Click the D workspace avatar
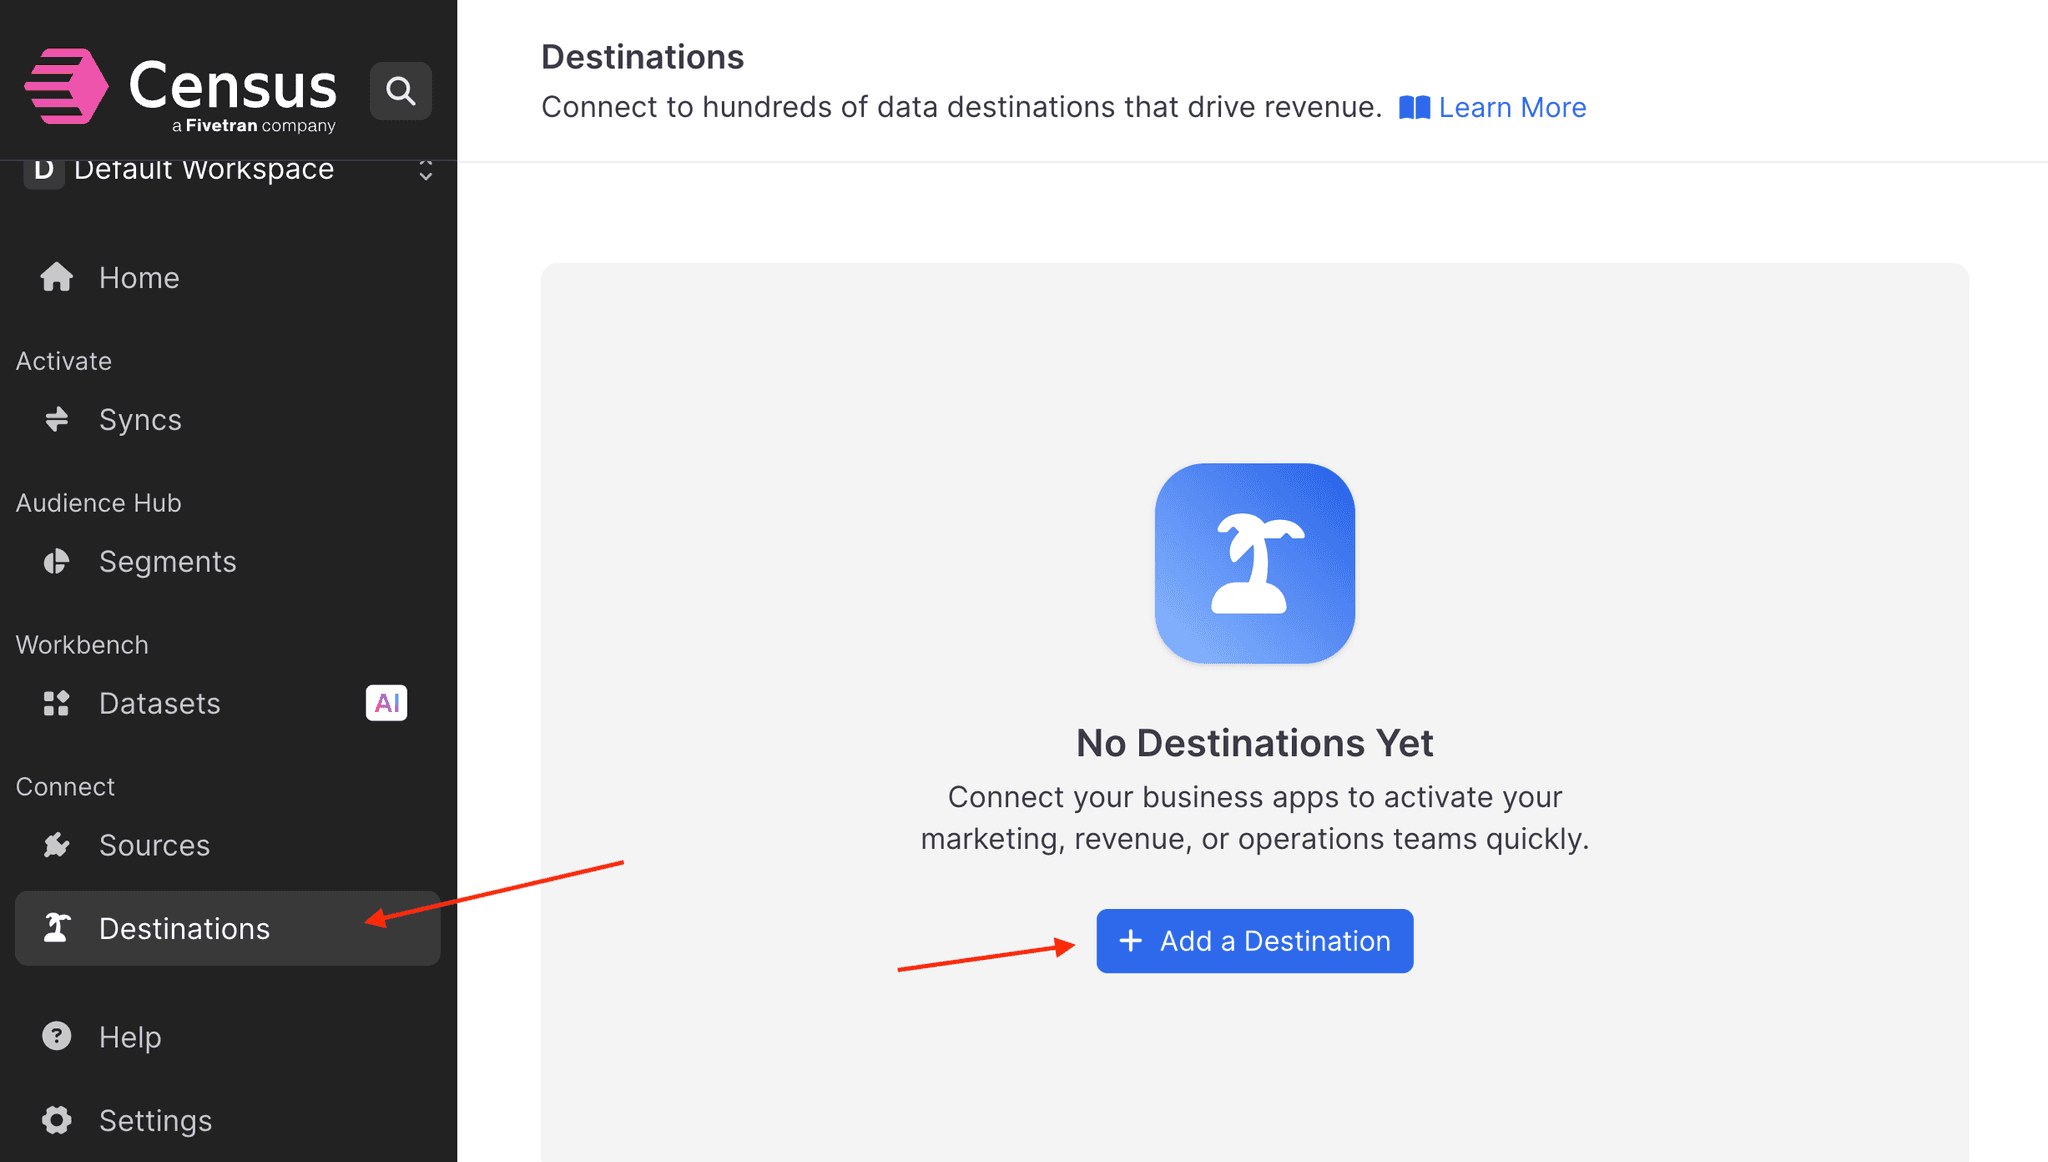This screenshot has width=2048, height=1162. (43, 168)
